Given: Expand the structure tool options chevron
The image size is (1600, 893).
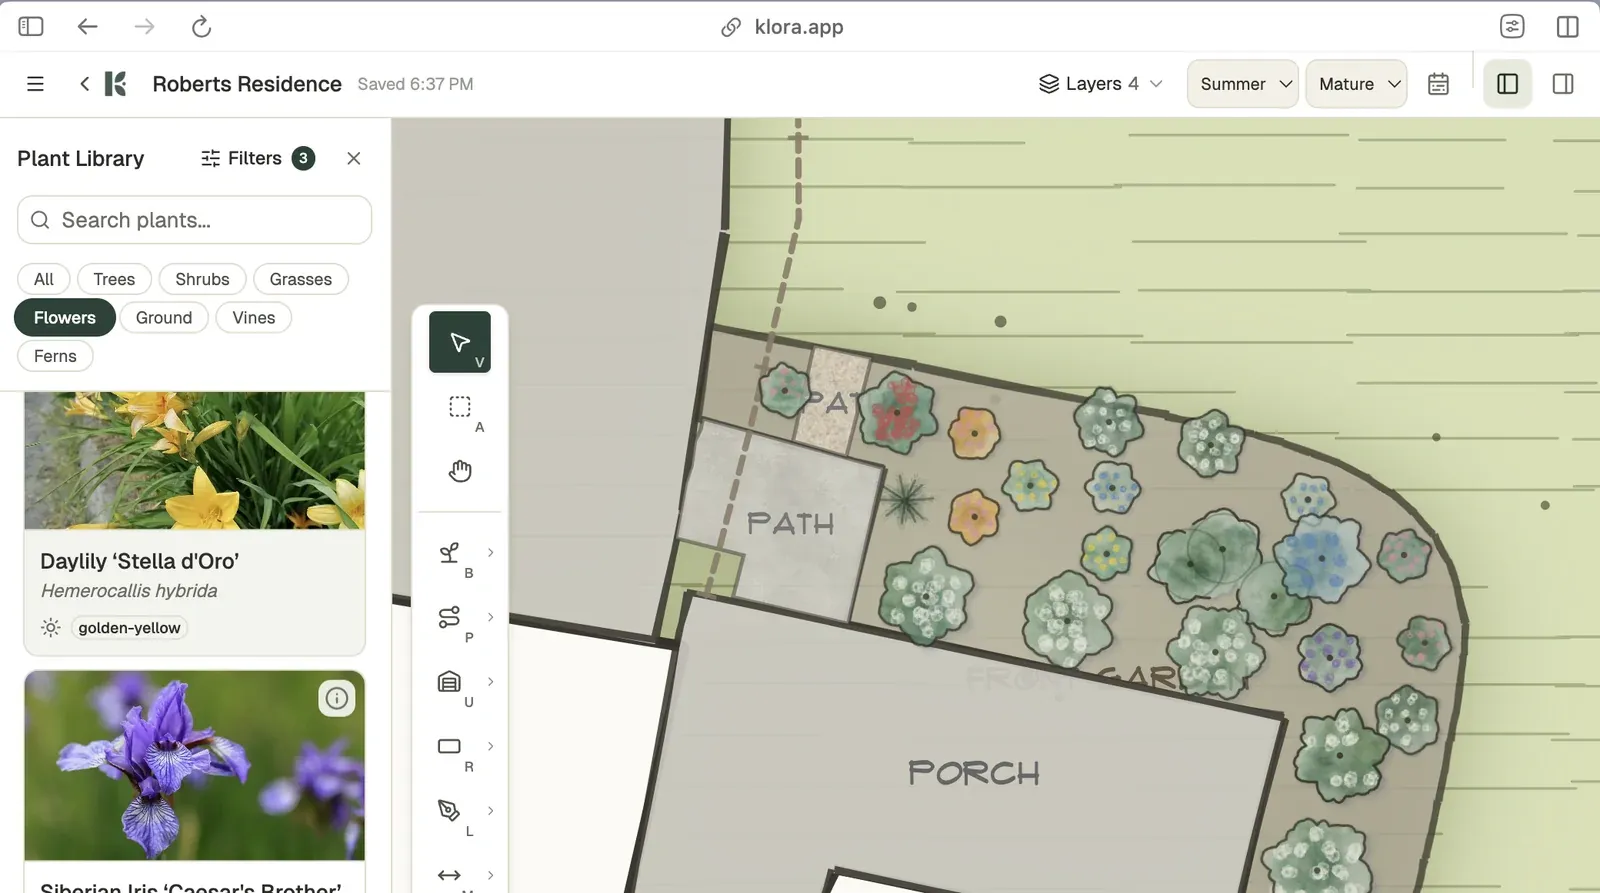Looking at the screenshot, I should pos(491,681).
